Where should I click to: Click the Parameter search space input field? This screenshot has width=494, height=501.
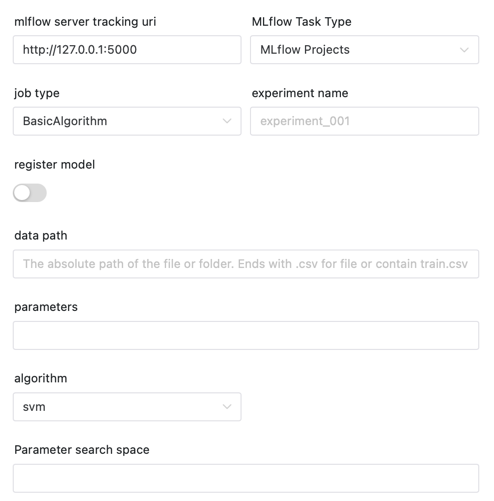pyautogui.click(x=246, y=478)
